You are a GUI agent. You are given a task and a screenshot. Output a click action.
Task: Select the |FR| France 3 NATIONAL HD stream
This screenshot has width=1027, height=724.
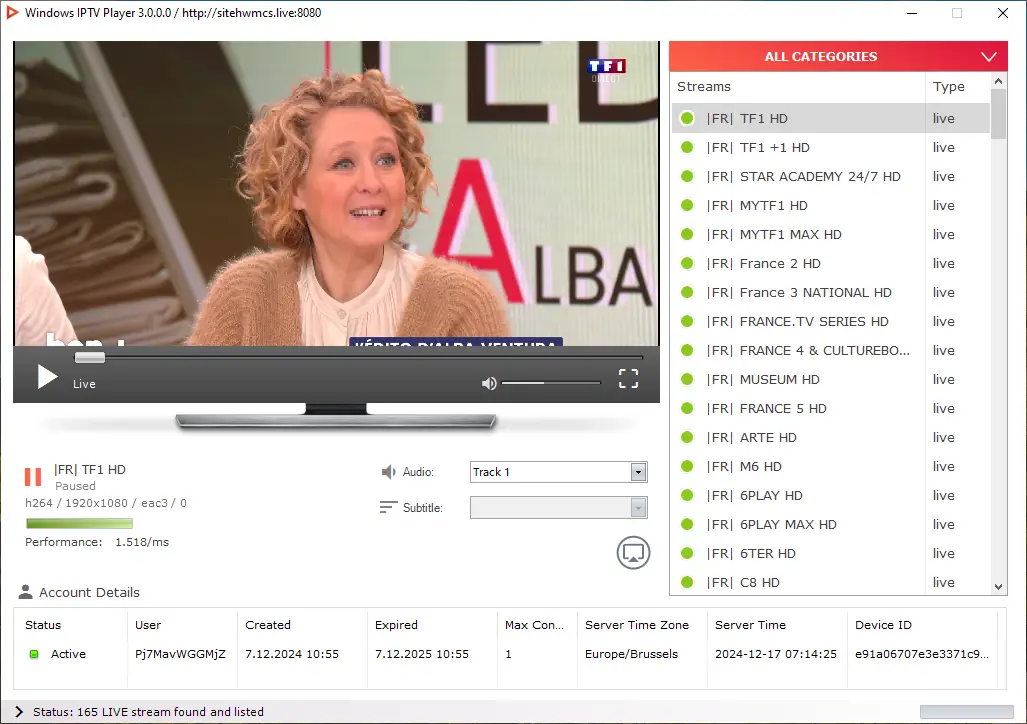click(831, 292)
